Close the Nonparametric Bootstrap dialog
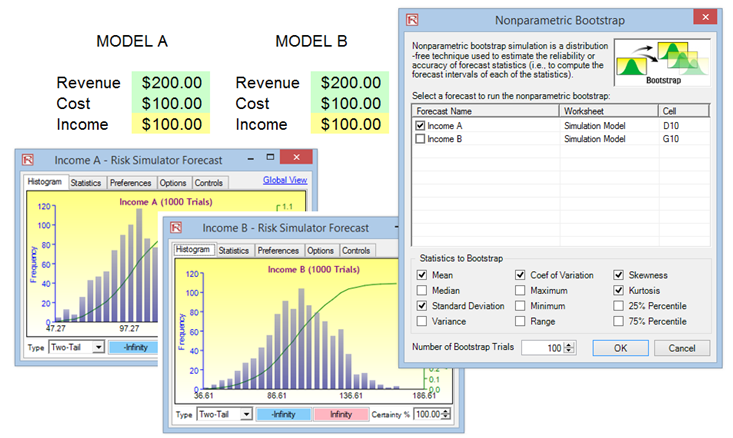This screenshot has height=438, width=733. coord(705,17)
